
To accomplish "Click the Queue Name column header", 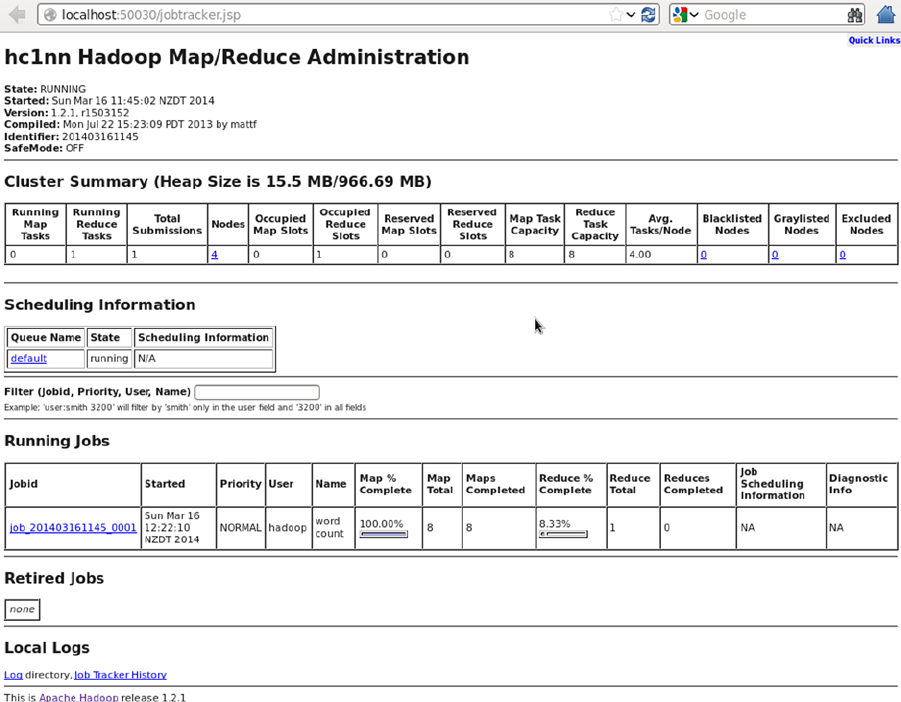I will click(46, 337).
